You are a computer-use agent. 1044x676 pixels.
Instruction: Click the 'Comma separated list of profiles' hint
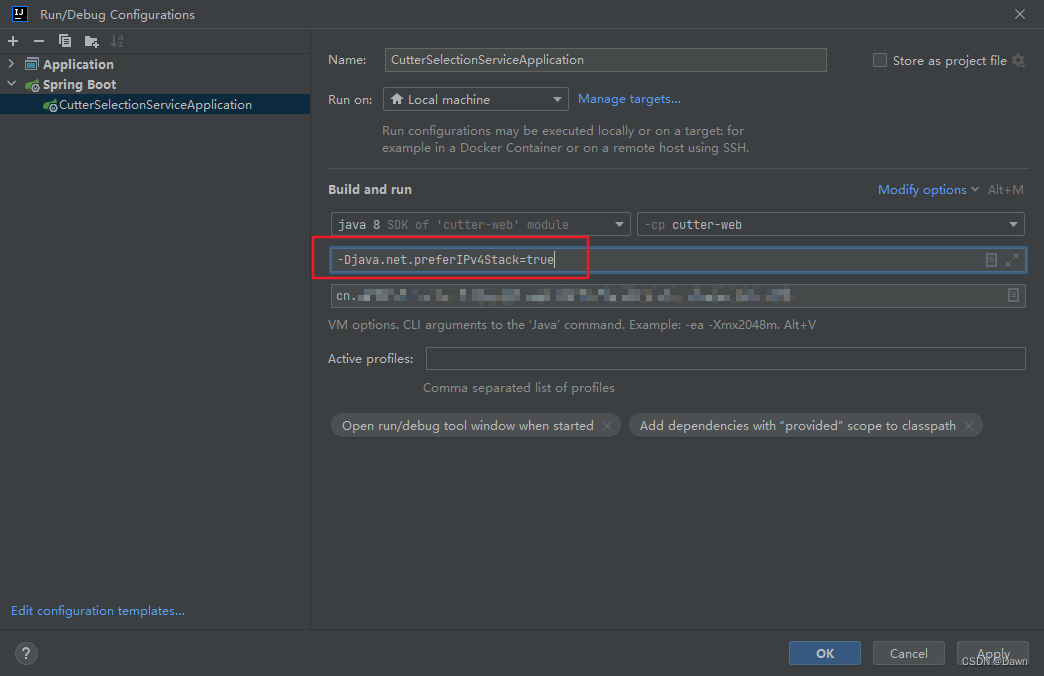click(x=519, y=388)
